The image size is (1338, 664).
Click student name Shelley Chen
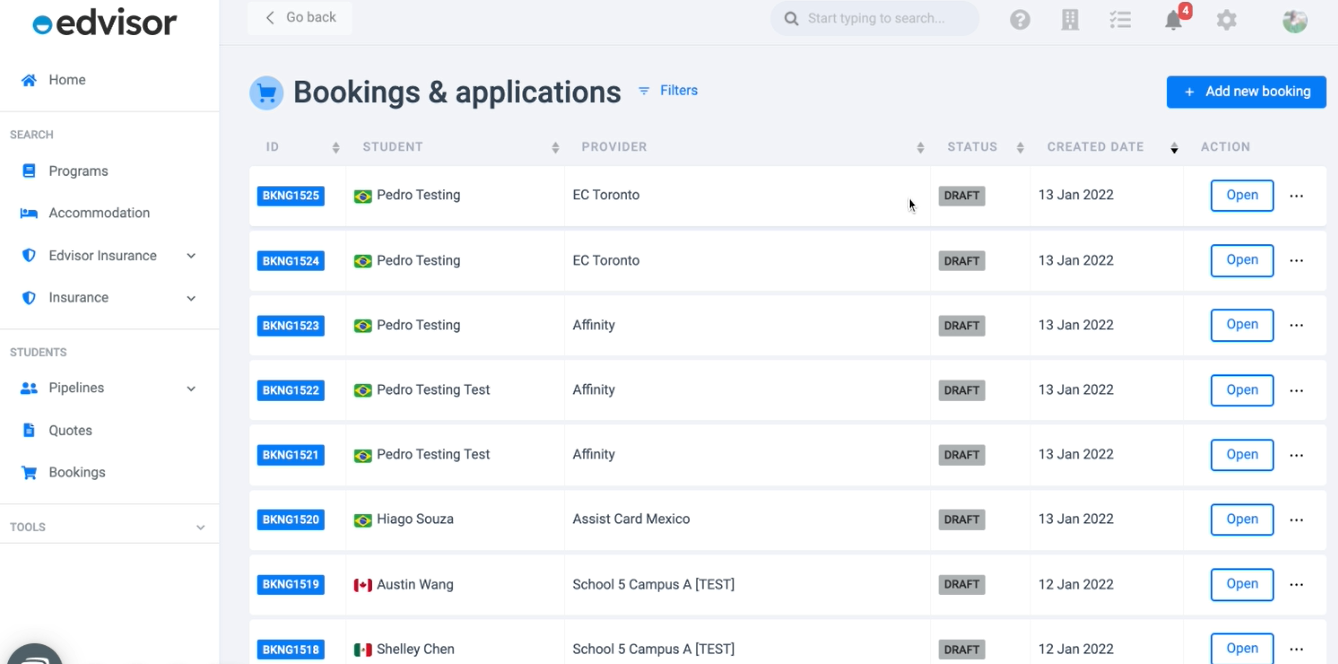(x=416, y=649)
